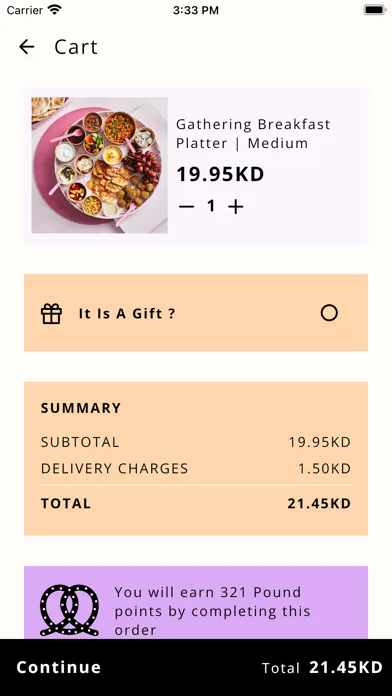Tap the battery indicator icon
The image size is (392, 696).
(x=375, y=10)
